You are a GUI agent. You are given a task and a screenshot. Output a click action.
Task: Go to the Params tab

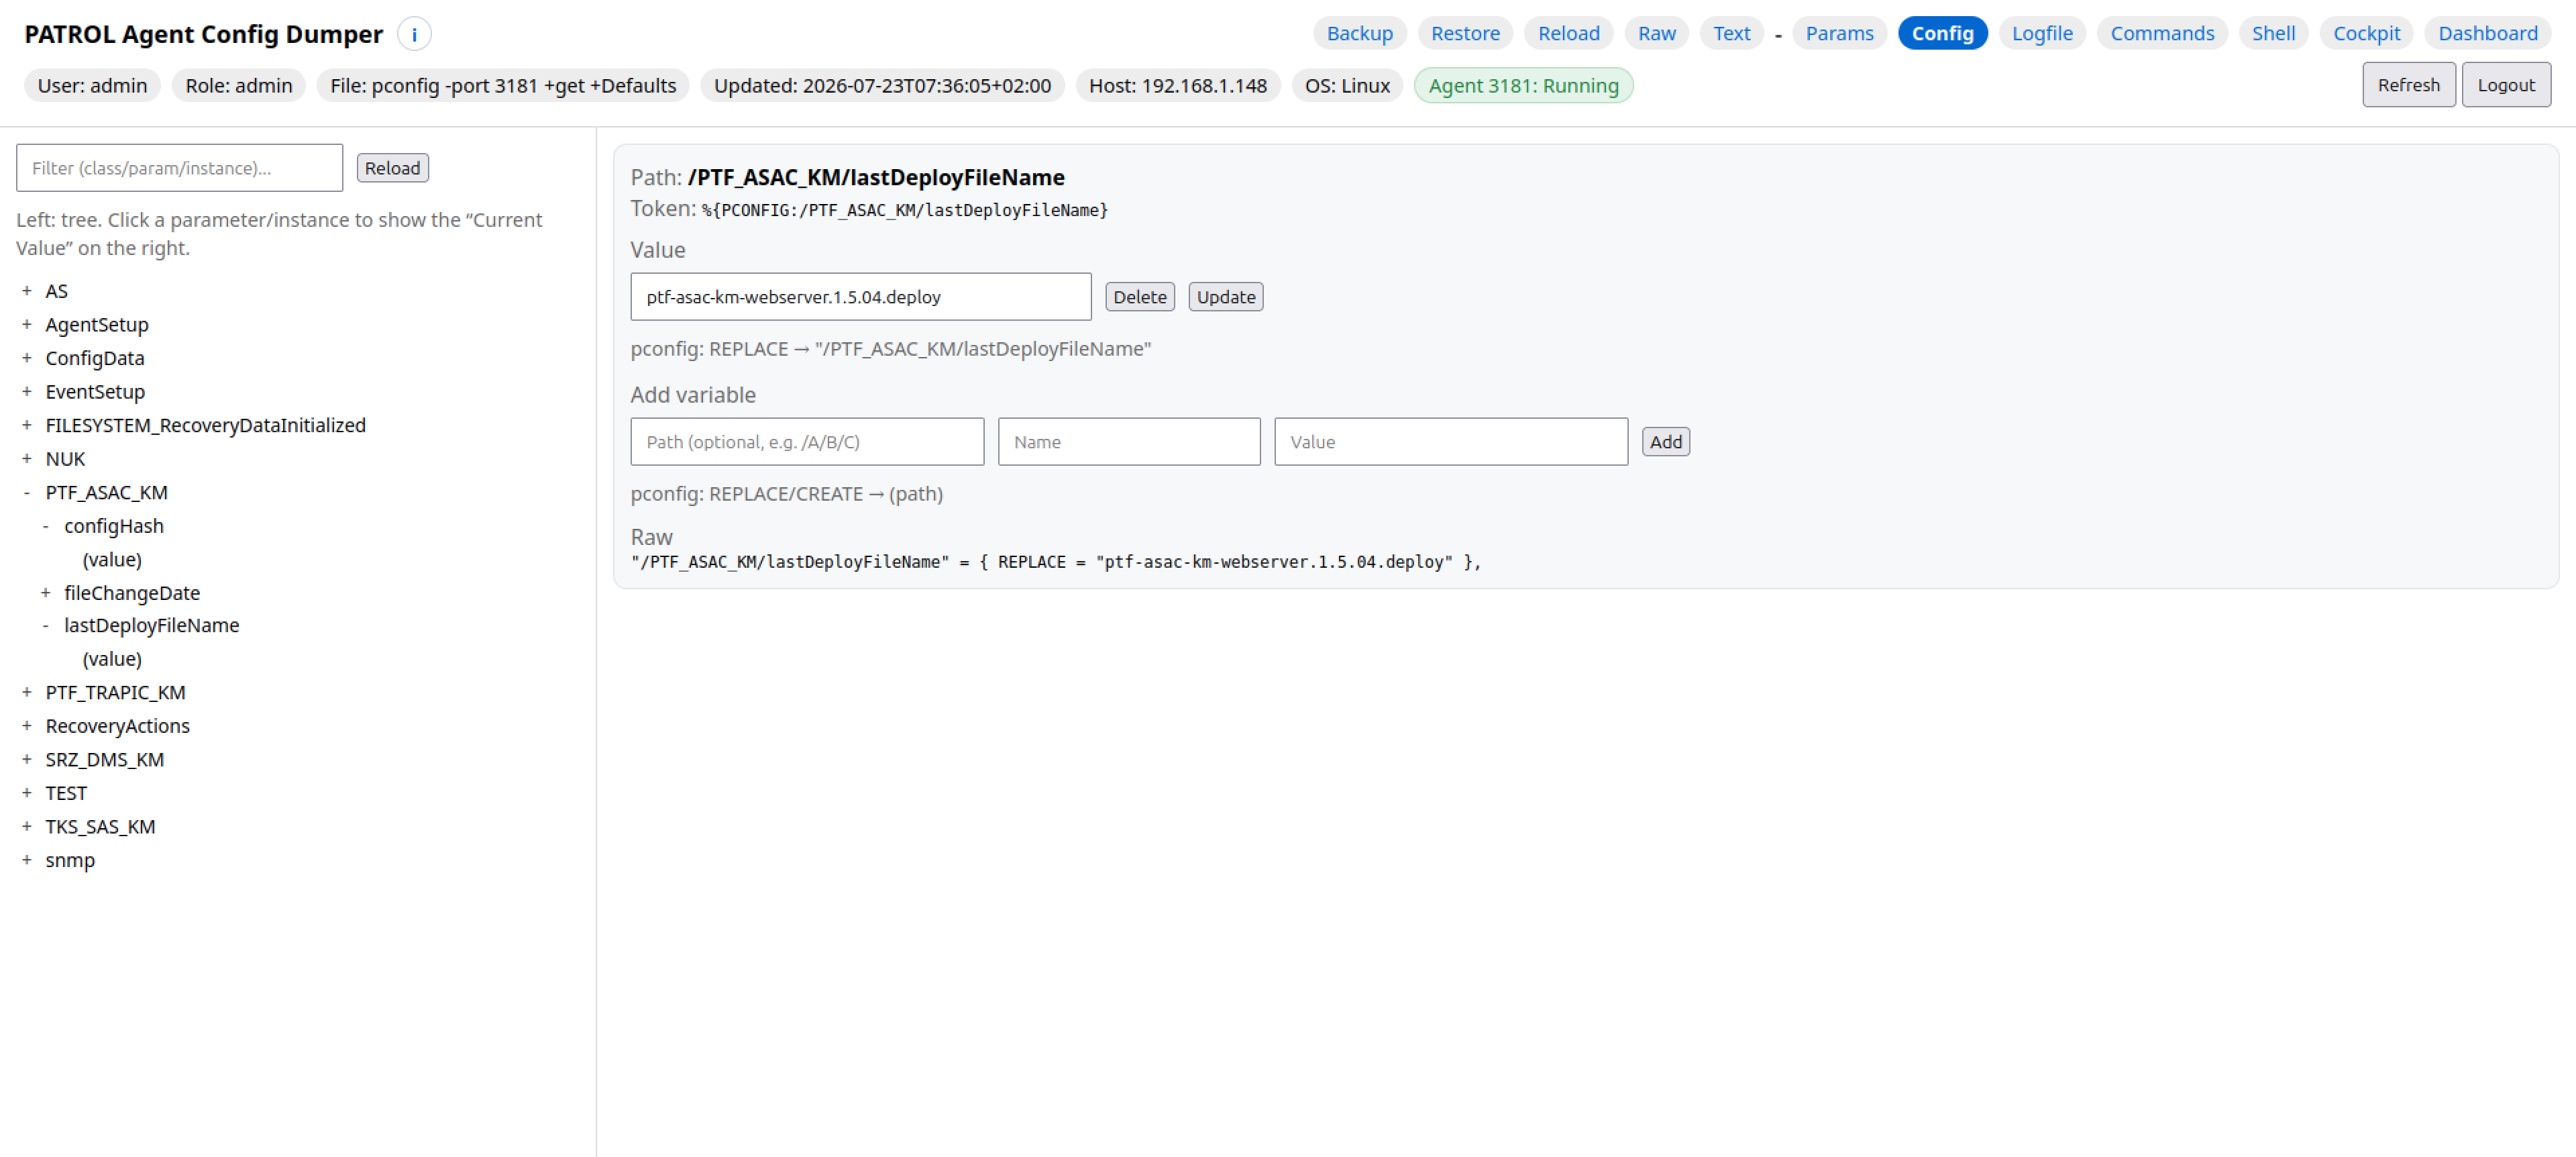coord(1839,33)
